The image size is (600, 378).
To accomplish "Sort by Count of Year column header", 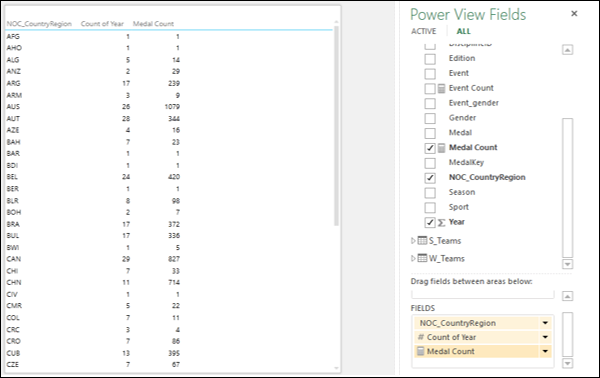I will (x=102, y=24).
